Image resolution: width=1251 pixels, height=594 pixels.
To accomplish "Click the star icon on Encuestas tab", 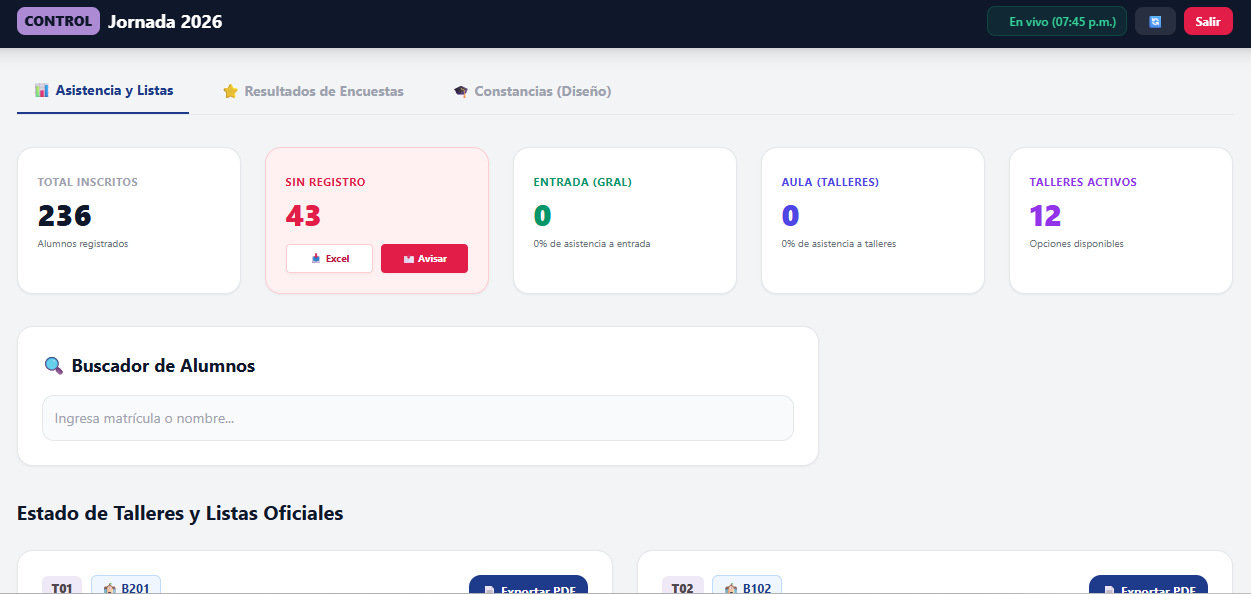I will point(230,91).
